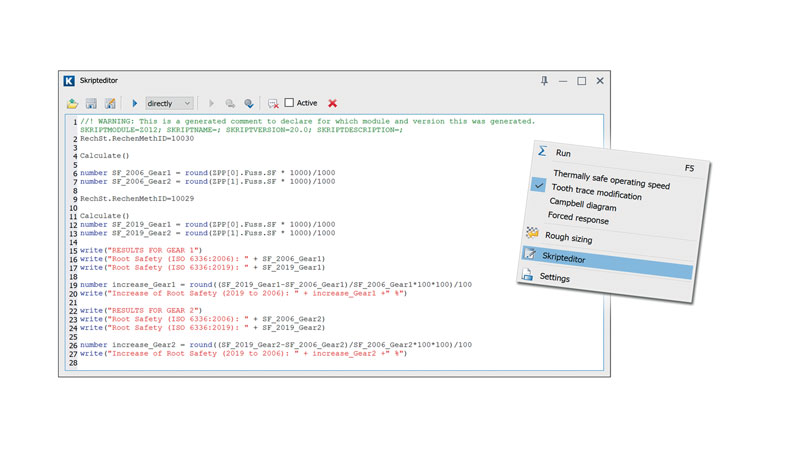Click the 'Calculate()' text on line 4
Viewport: 800px width, 450px height.
(x=105, y=156)
